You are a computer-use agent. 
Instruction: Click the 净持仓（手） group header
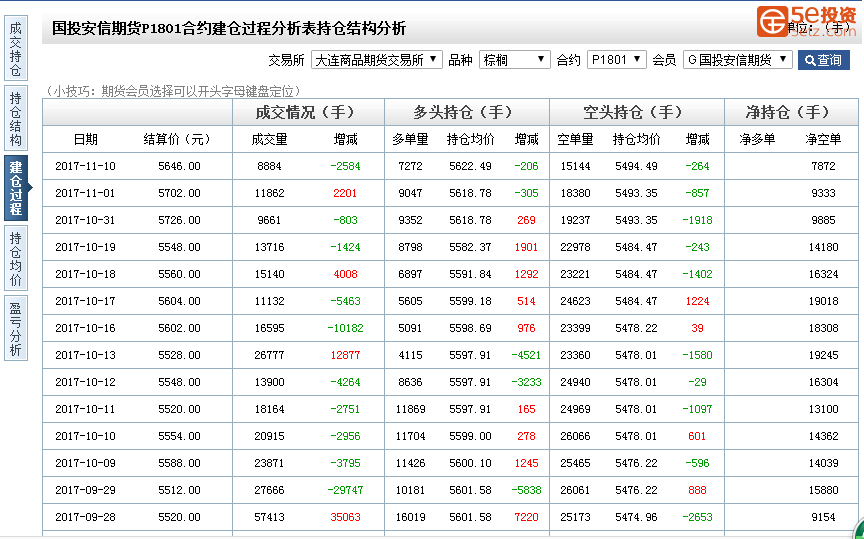791,112
